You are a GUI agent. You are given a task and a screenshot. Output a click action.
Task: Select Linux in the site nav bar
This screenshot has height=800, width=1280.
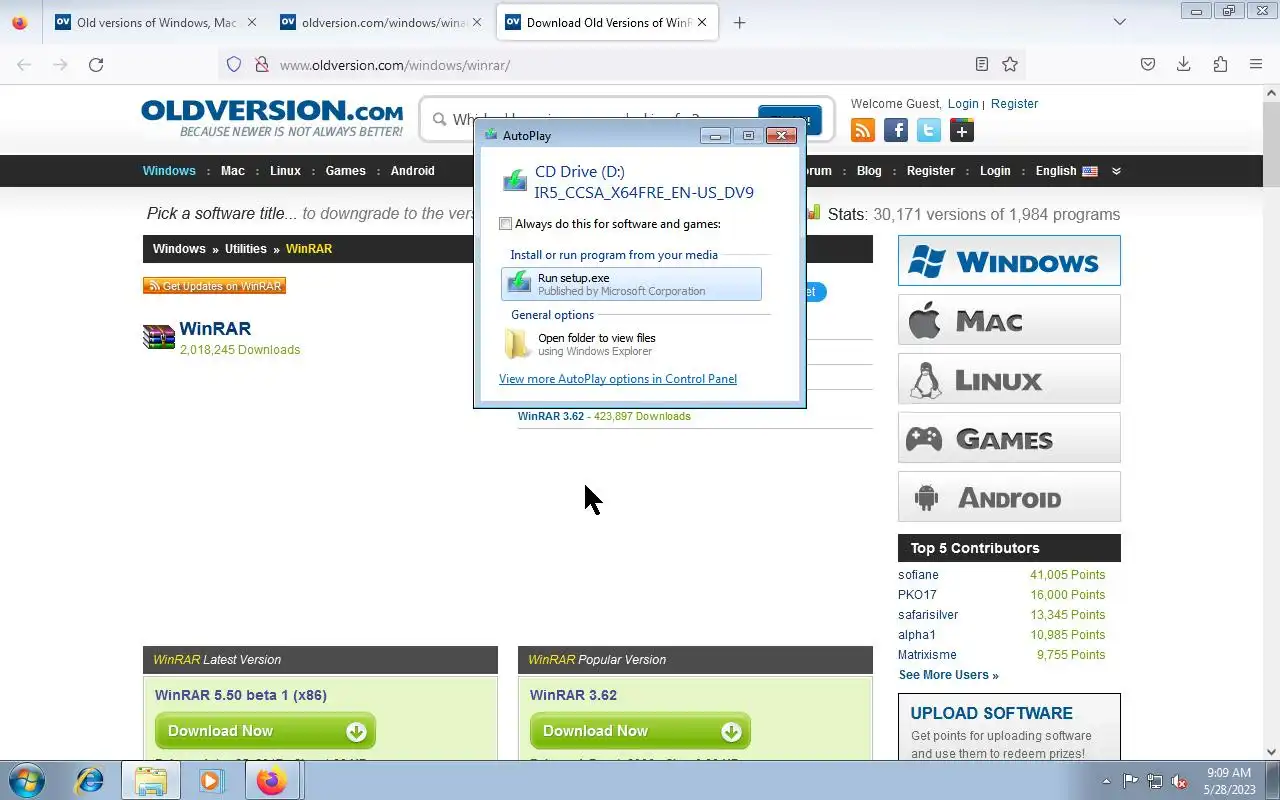[285, 171]
